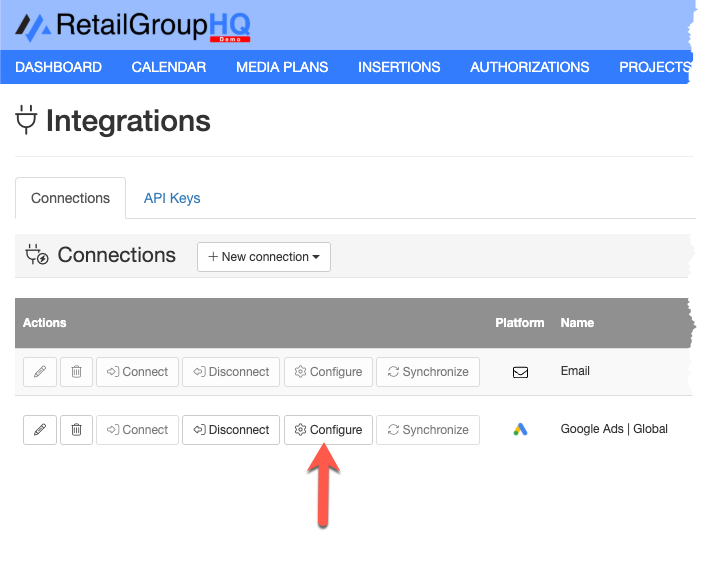Synchronize the Google Ads | Global connection
The width and height of the screenshot is (722, 578).
428,430
